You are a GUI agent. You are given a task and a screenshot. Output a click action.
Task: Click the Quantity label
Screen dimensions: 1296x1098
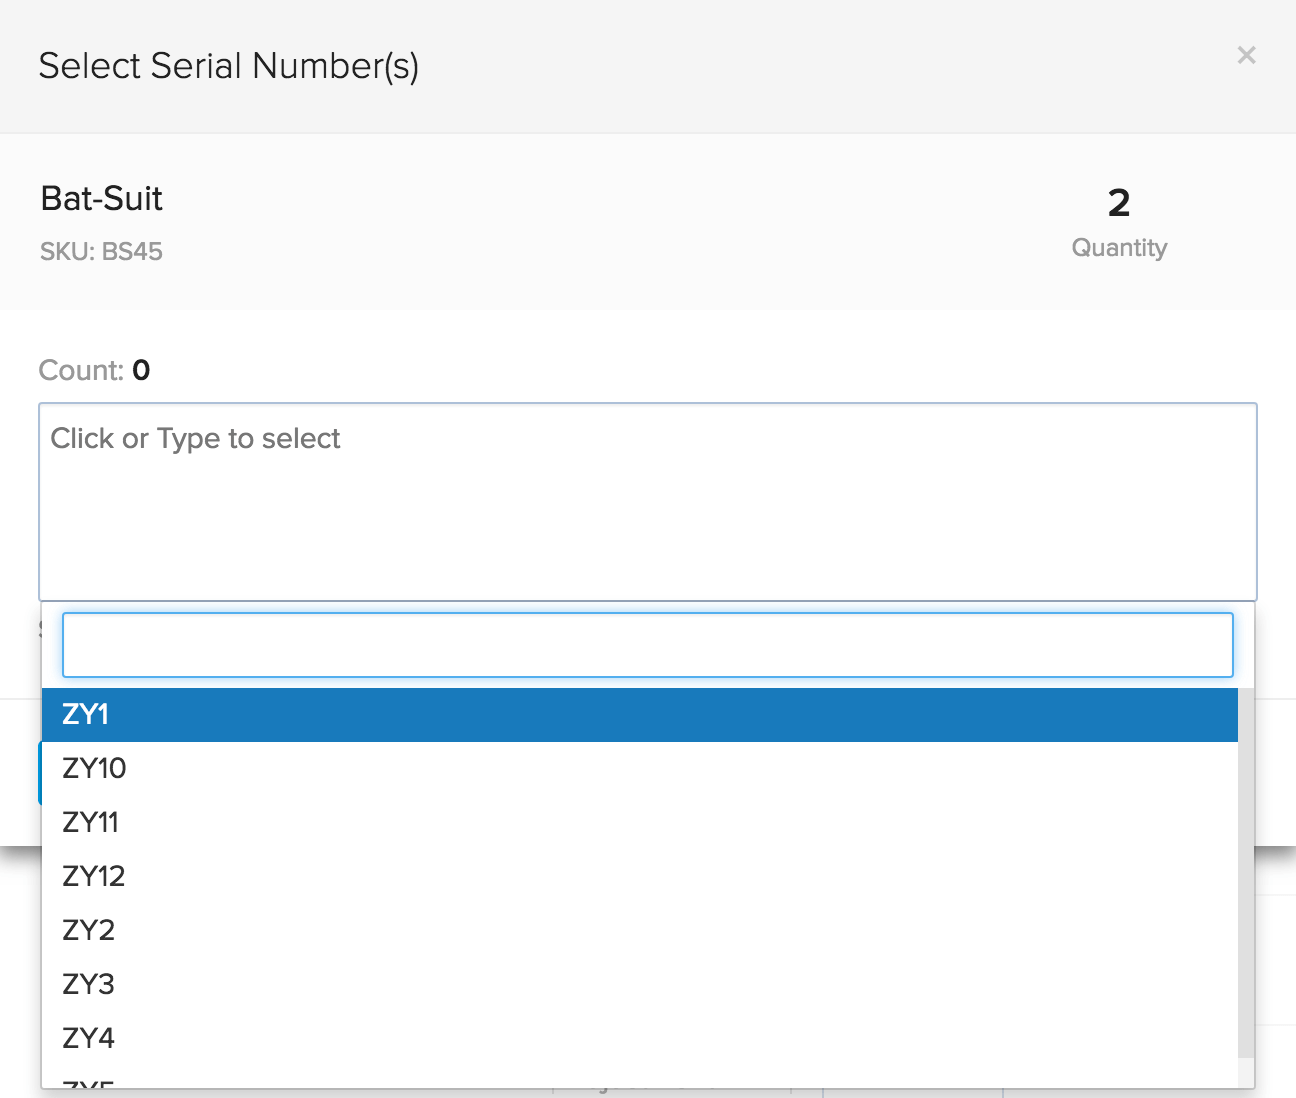click(1119, 248)
